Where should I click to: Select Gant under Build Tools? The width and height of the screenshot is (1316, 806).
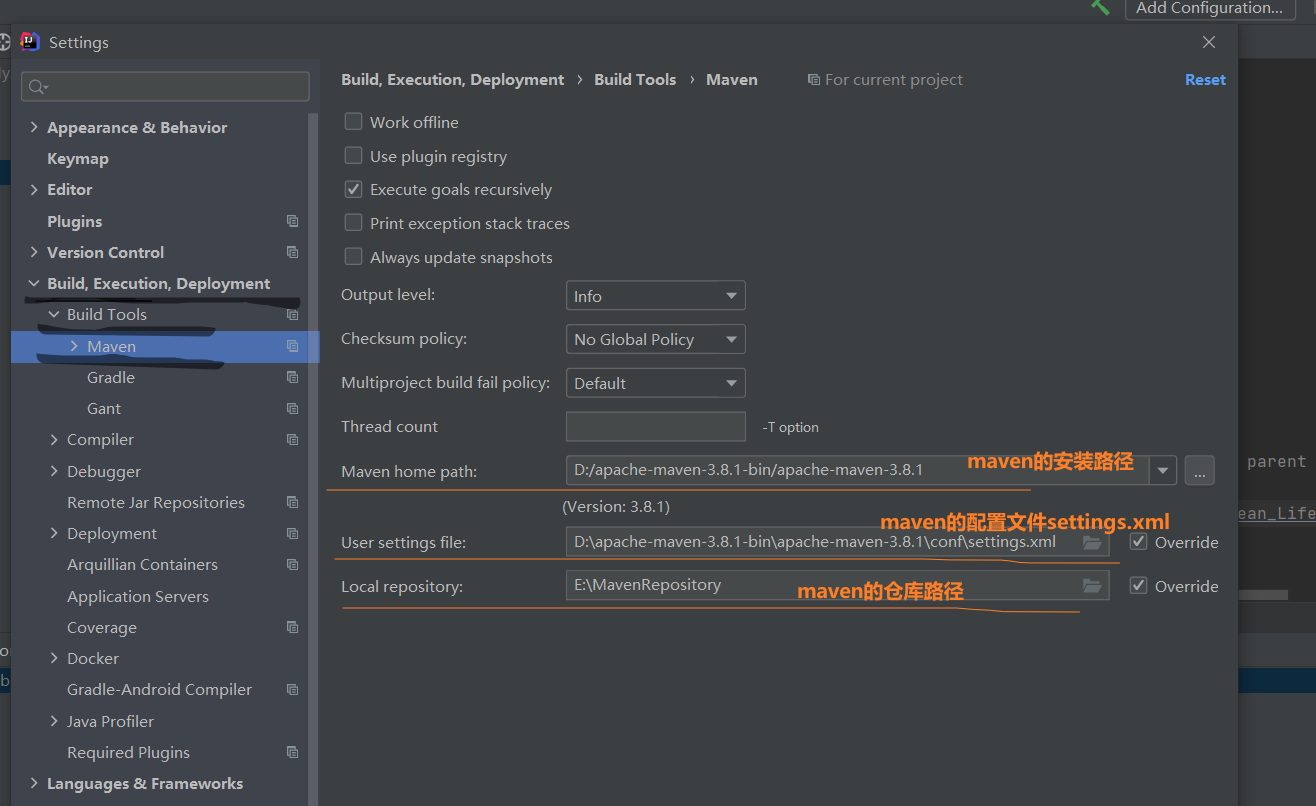[104, 408]
